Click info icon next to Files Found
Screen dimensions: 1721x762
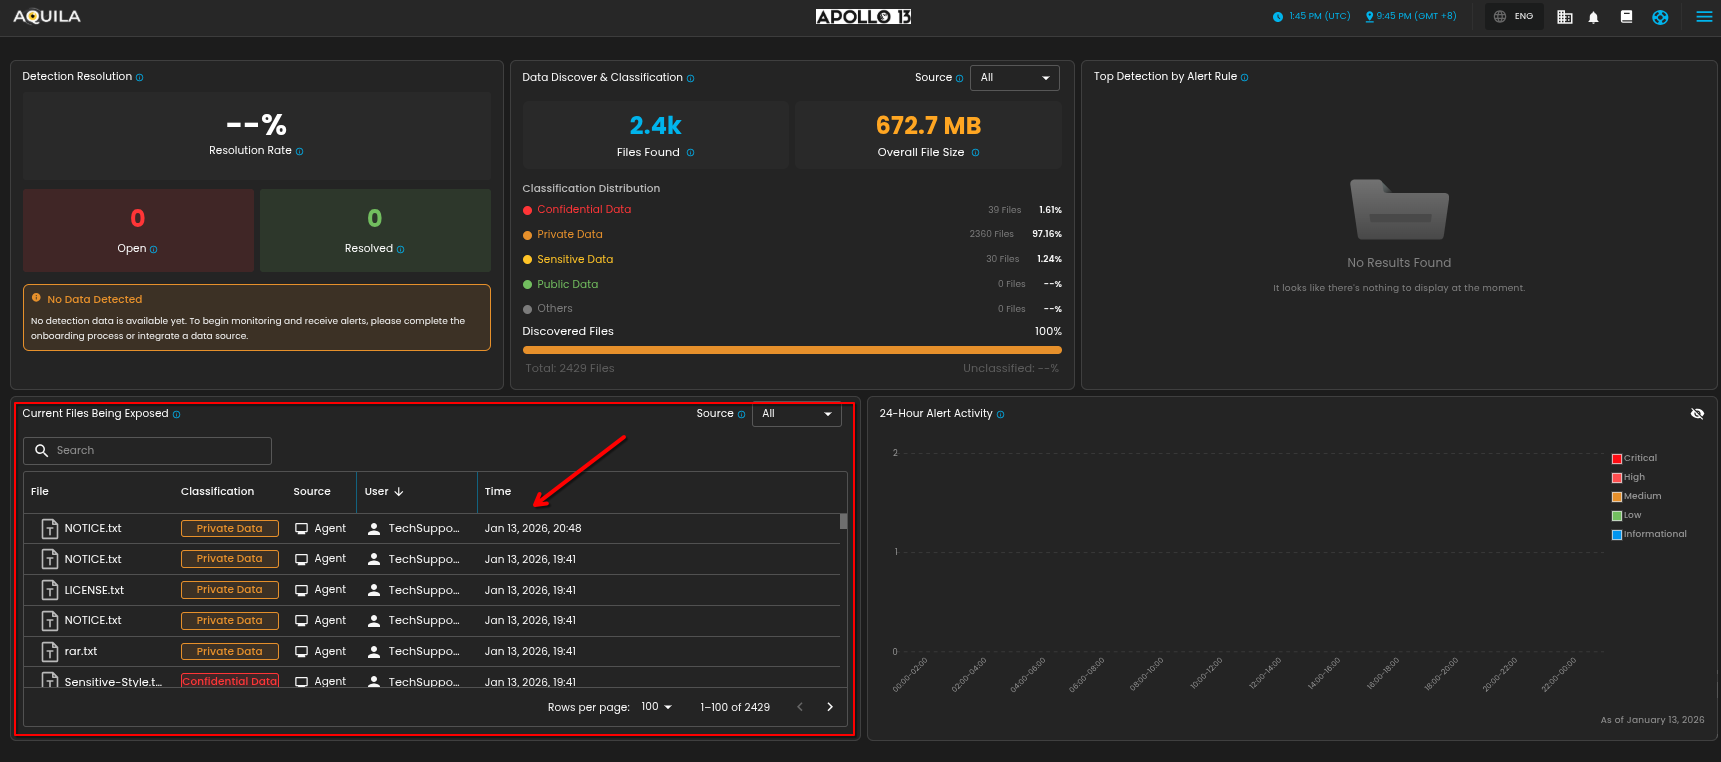click(690, 153)
